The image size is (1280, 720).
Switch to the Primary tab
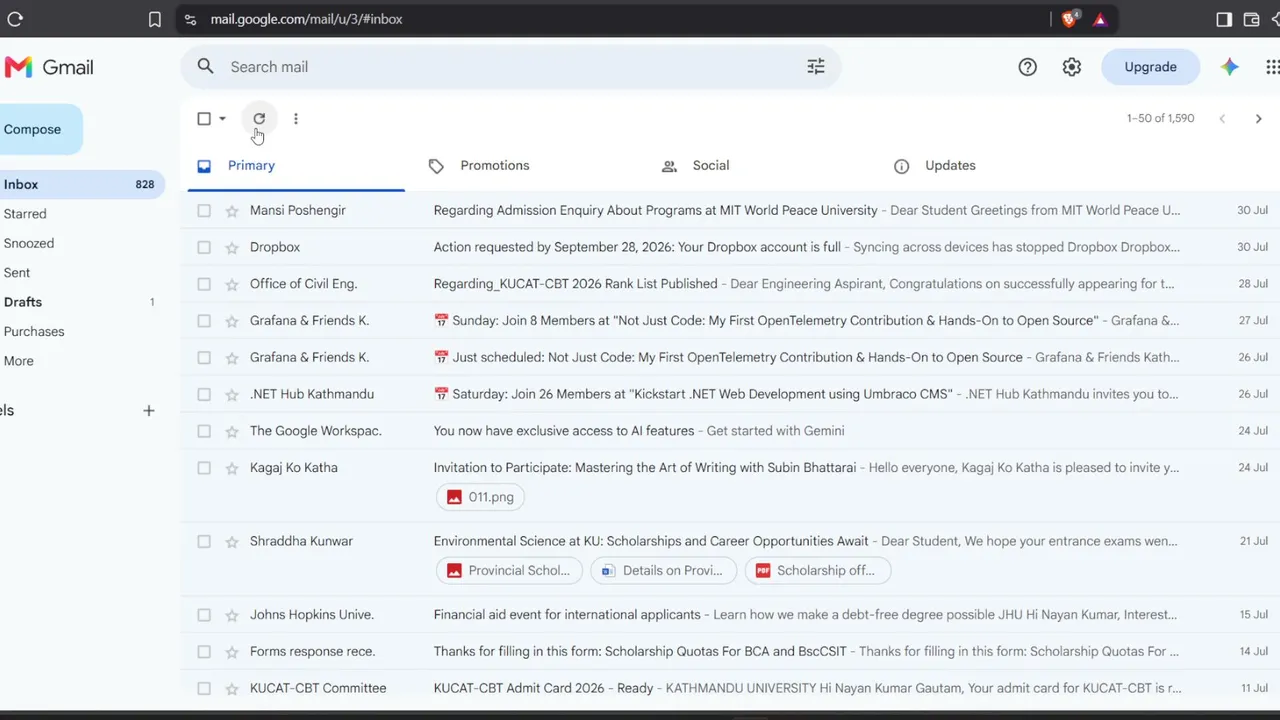coord(296,166)
